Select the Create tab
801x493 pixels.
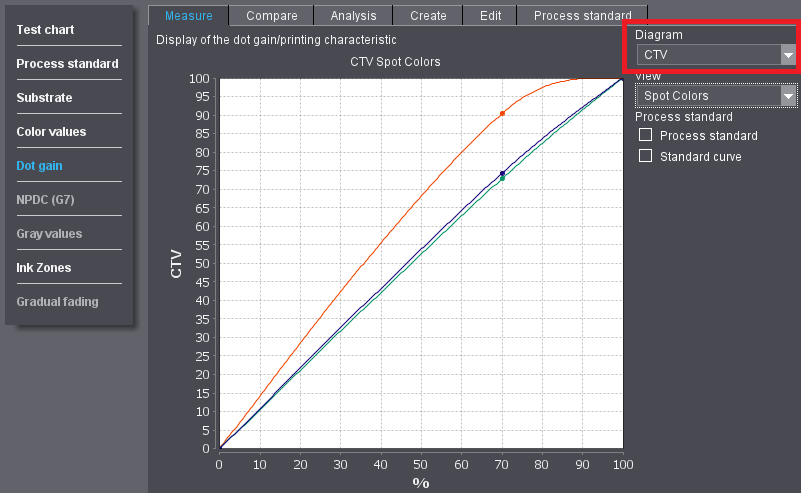(x=428, y=15)
